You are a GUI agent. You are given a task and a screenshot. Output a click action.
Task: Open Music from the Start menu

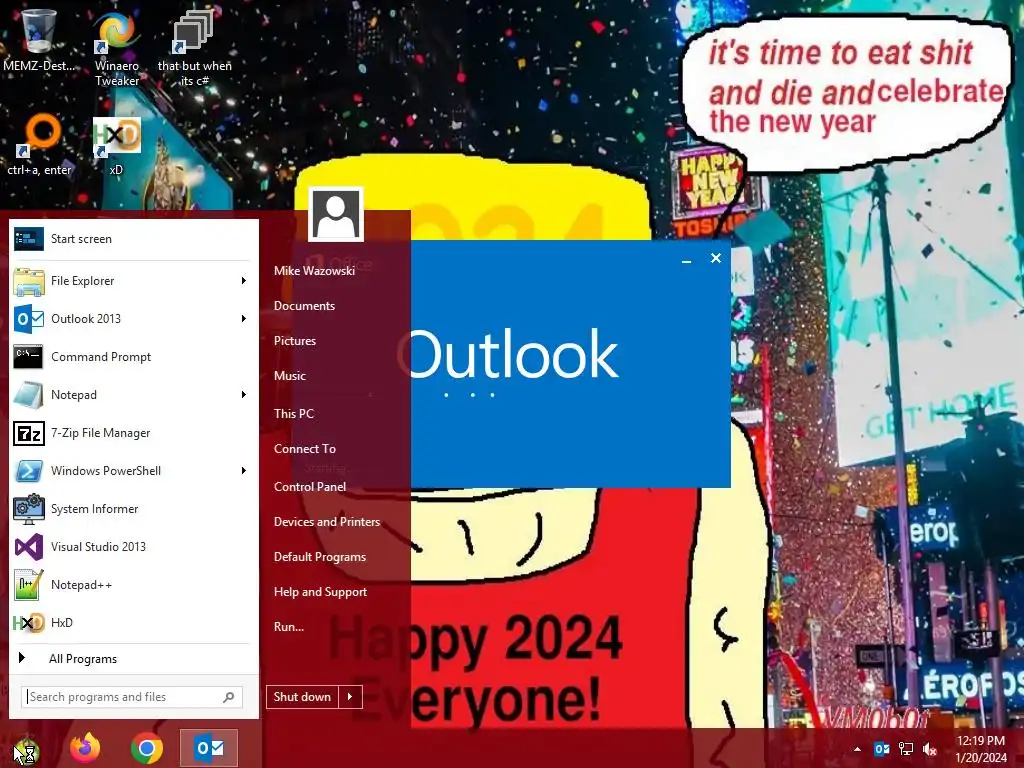click(x=290, y=376)
